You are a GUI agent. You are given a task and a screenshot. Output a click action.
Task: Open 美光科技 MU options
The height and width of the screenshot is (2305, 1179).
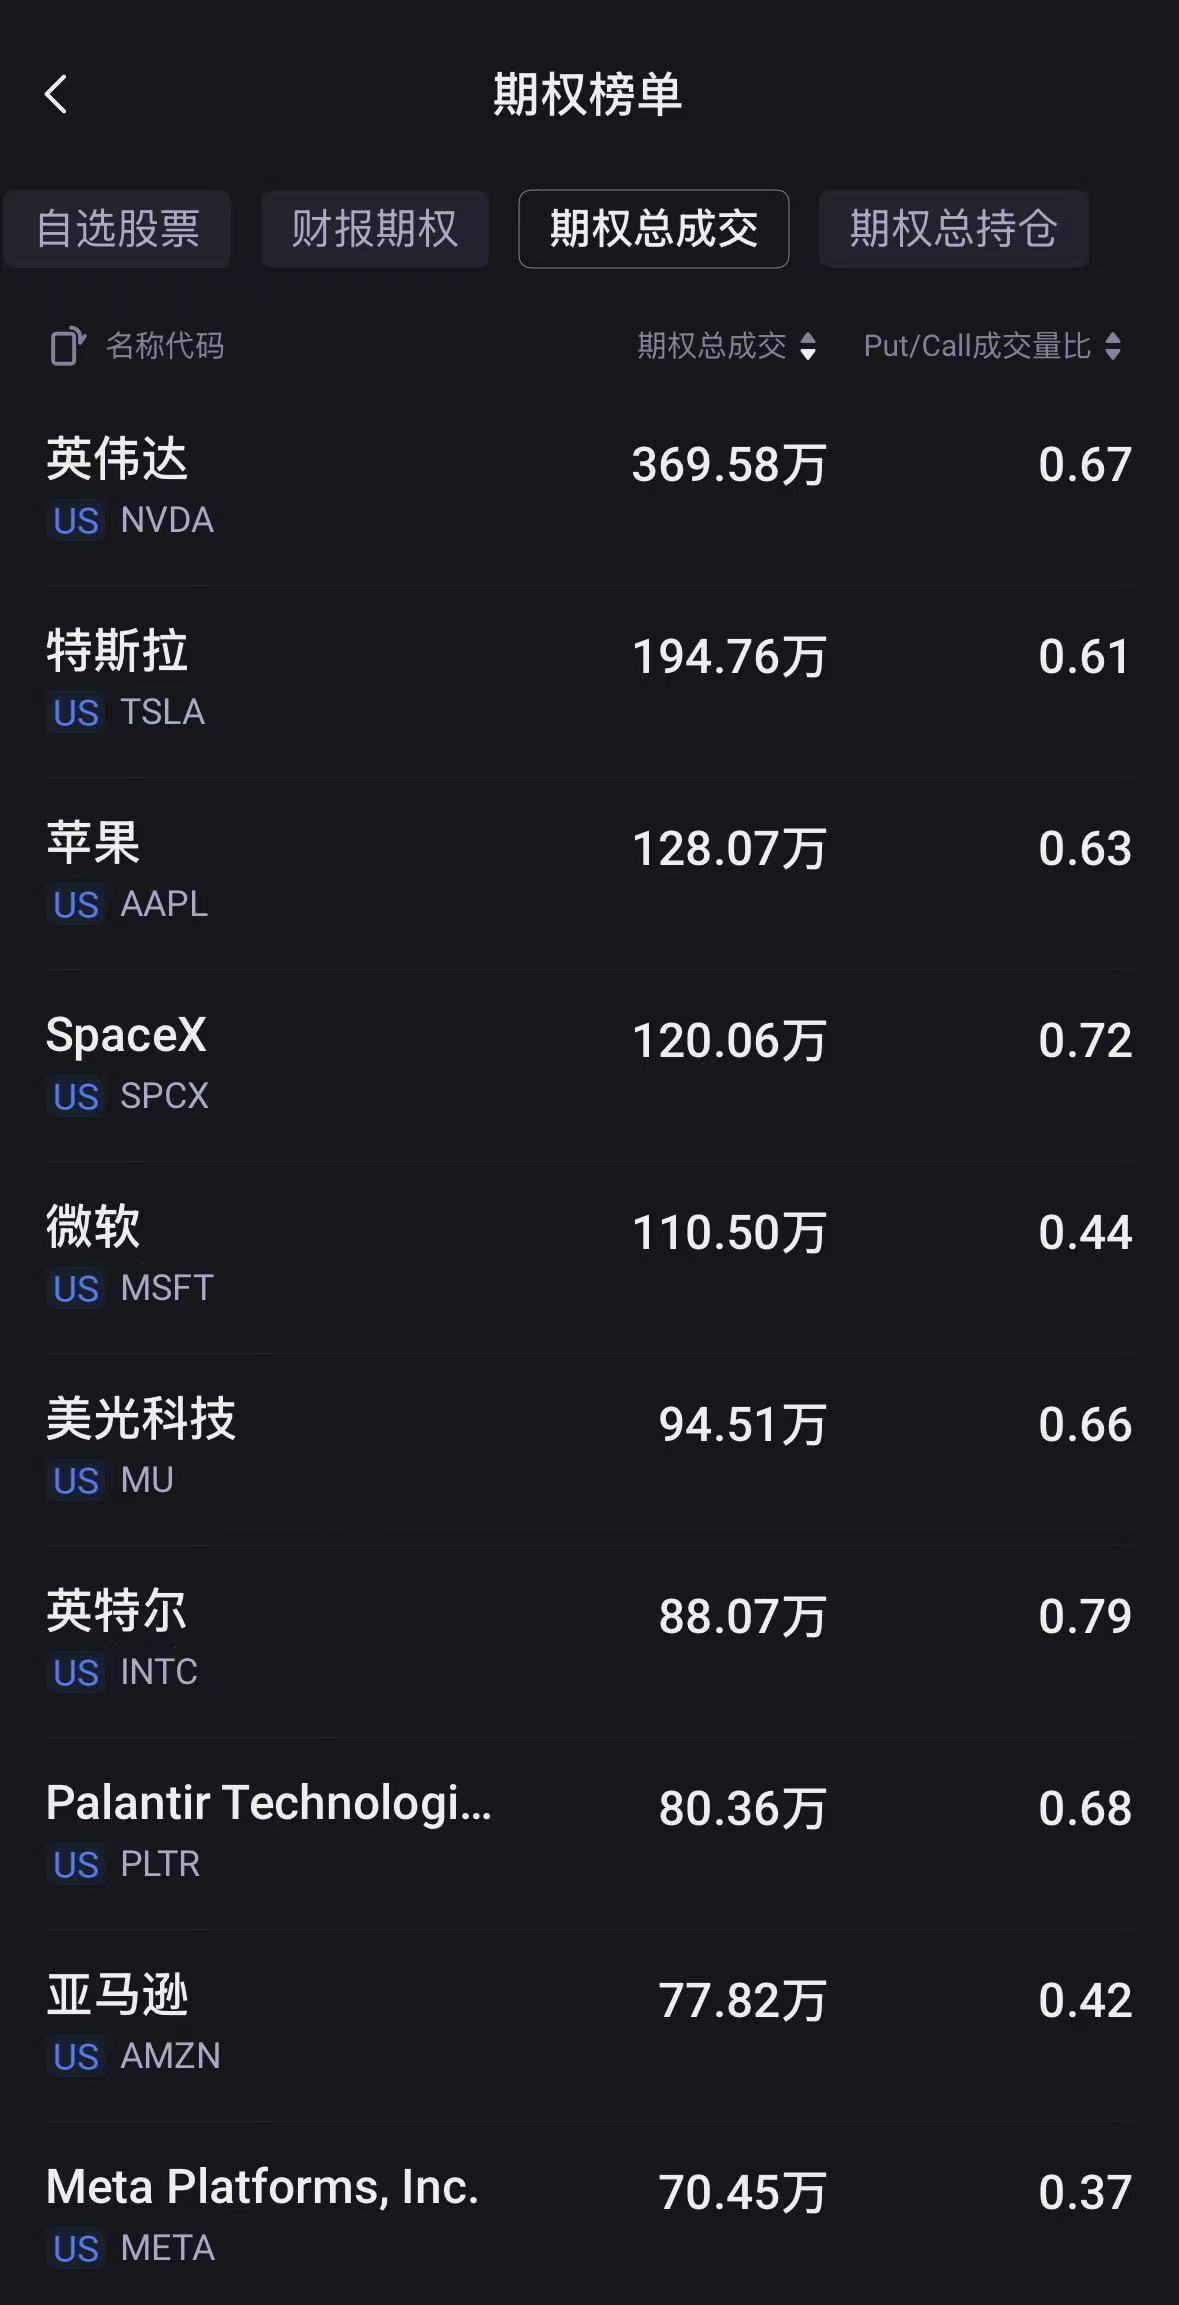pyautogui.click(x=589, y=1450)
